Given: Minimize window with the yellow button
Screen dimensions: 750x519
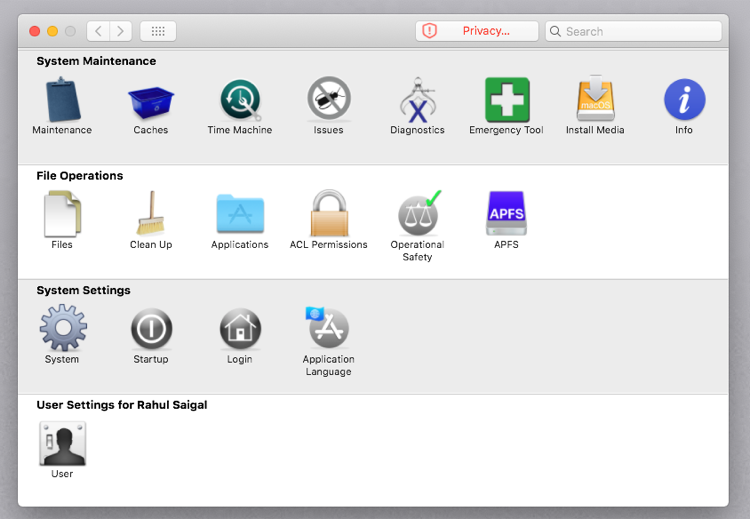Looking at the screenshot, I should pyautogui.click(x=53, y=31).
